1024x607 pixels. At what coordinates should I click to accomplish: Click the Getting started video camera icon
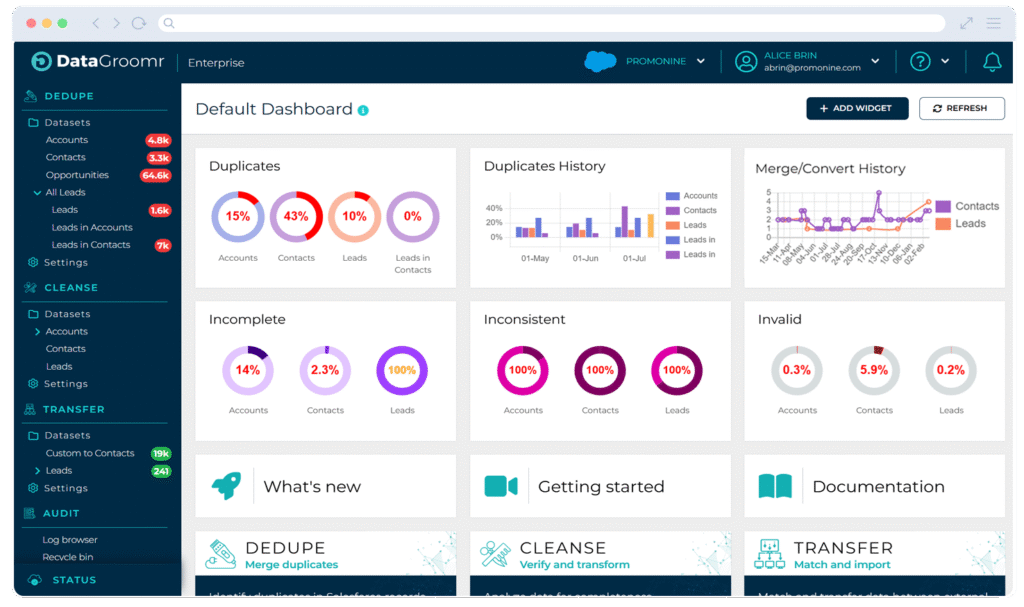click(x=502, y=486)
